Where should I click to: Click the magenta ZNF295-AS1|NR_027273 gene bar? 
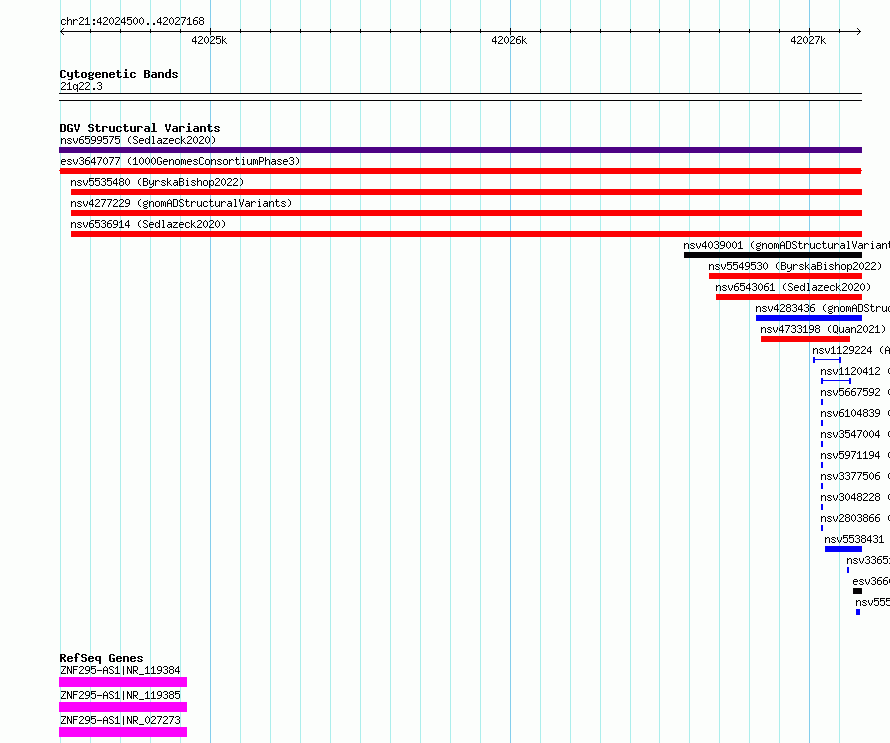pyautogui.click(x=123, y=732)
